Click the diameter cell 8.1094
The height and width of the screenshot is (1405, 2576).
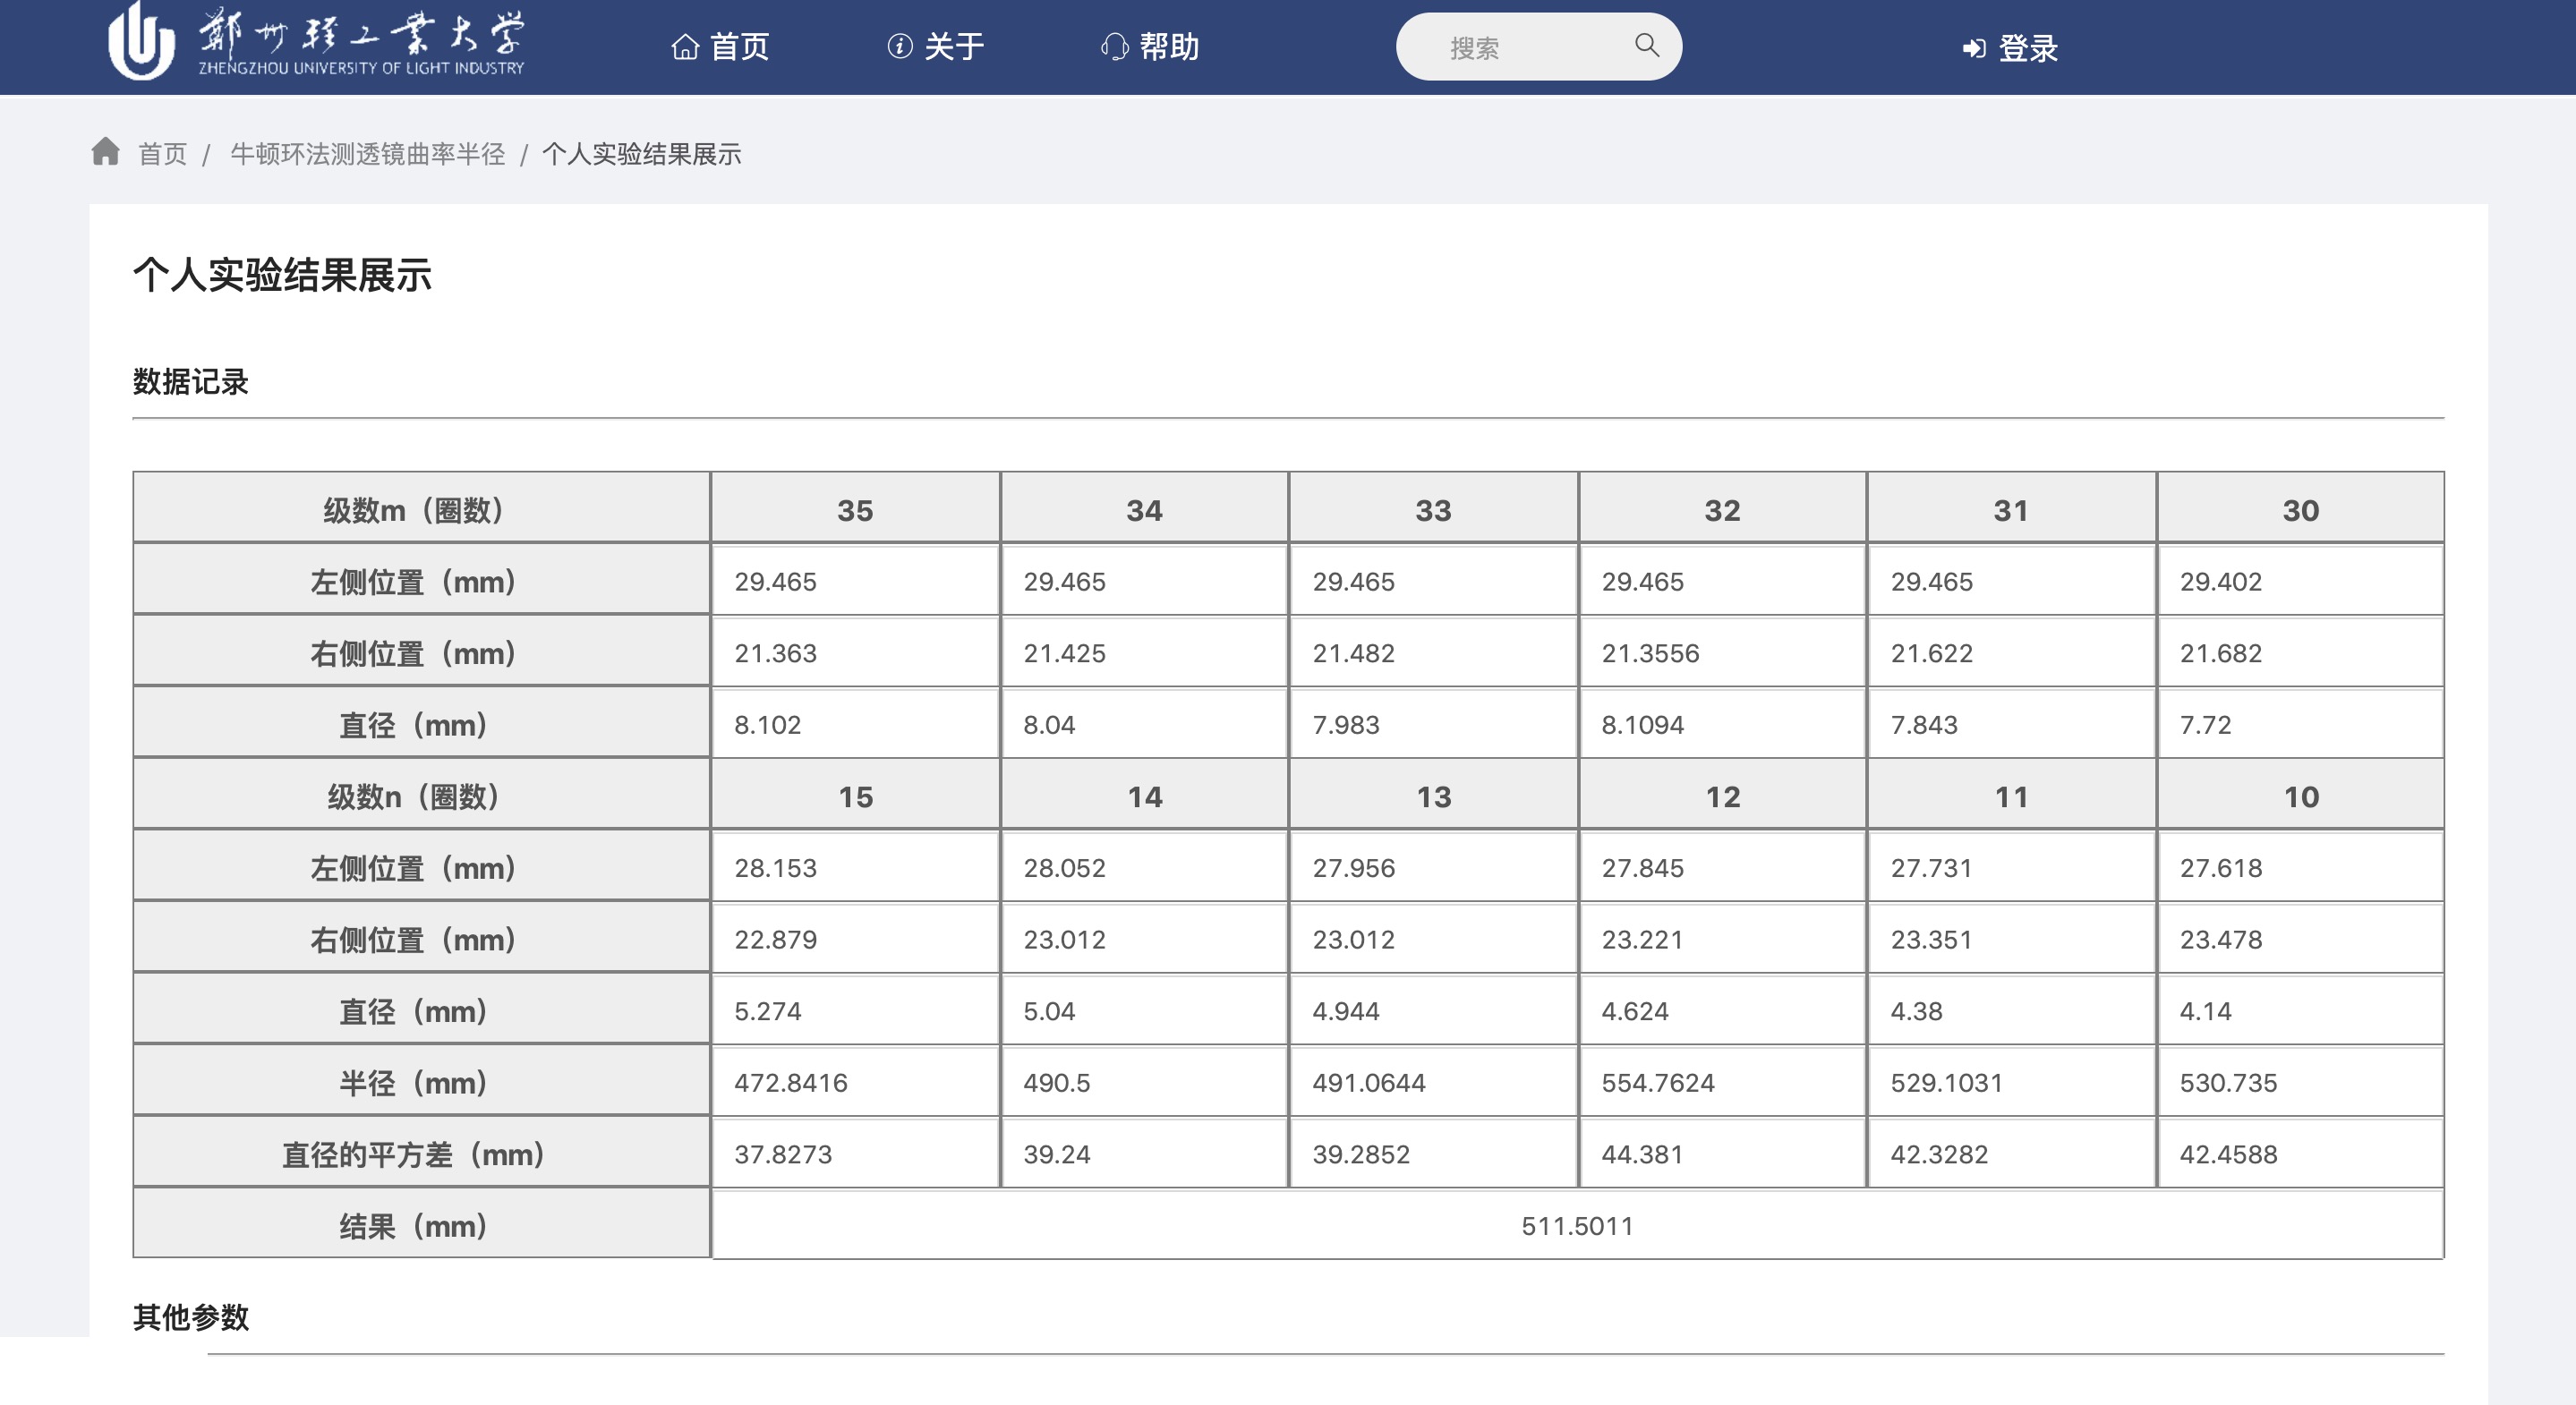point(1722,723)
